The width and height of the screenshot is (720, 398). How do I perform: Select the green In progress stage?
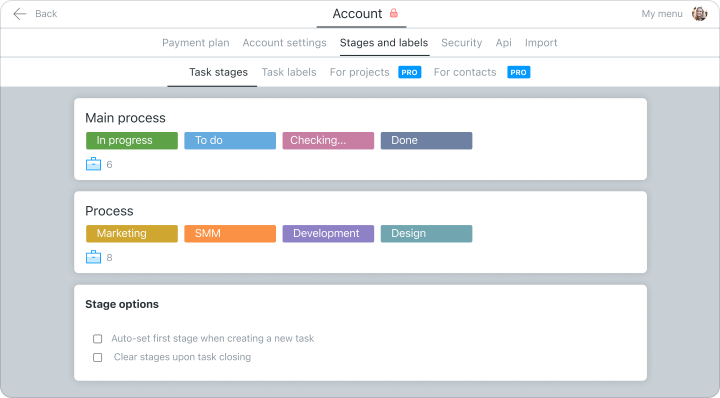[132, 140]
